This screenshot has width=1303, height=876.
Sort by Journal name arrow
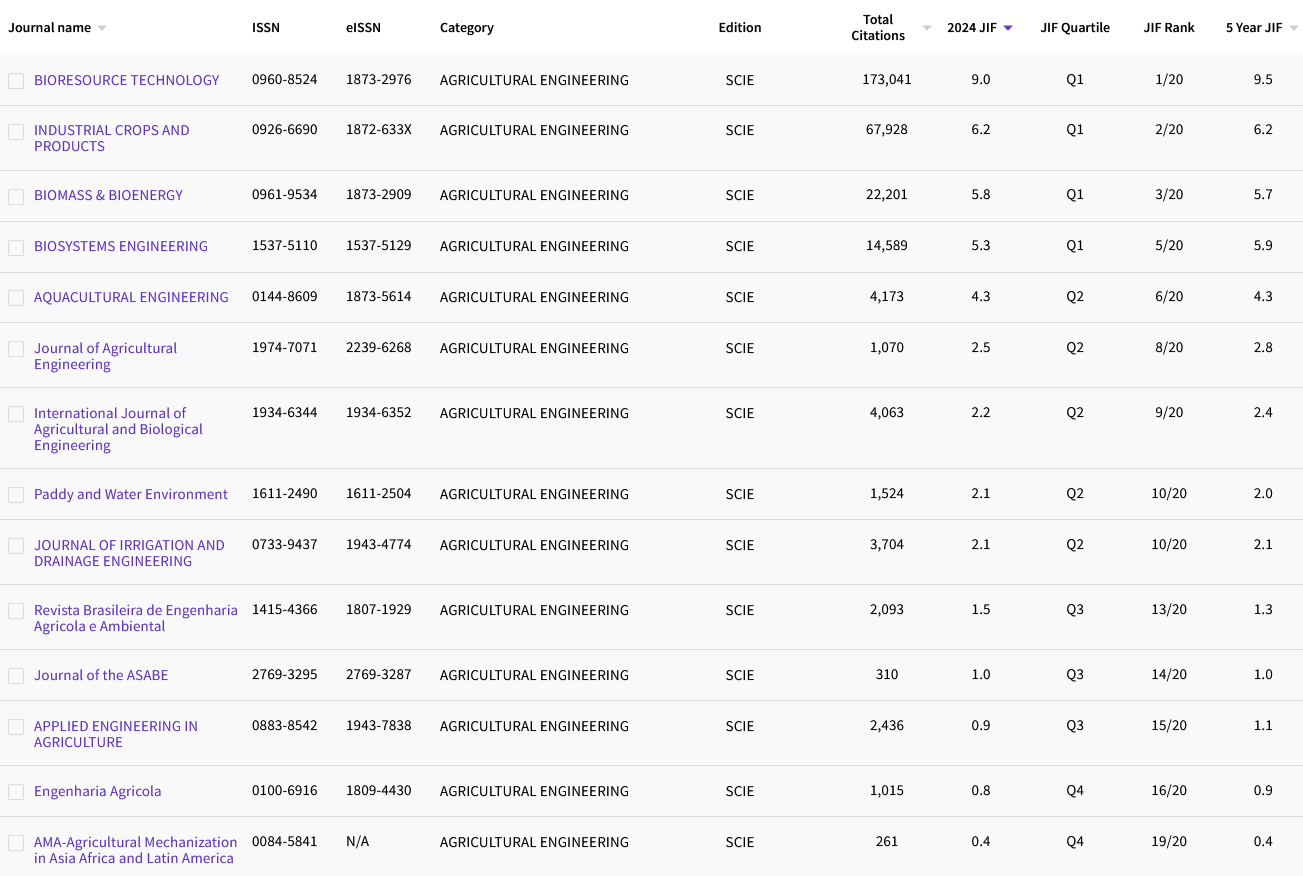(101, 28)
